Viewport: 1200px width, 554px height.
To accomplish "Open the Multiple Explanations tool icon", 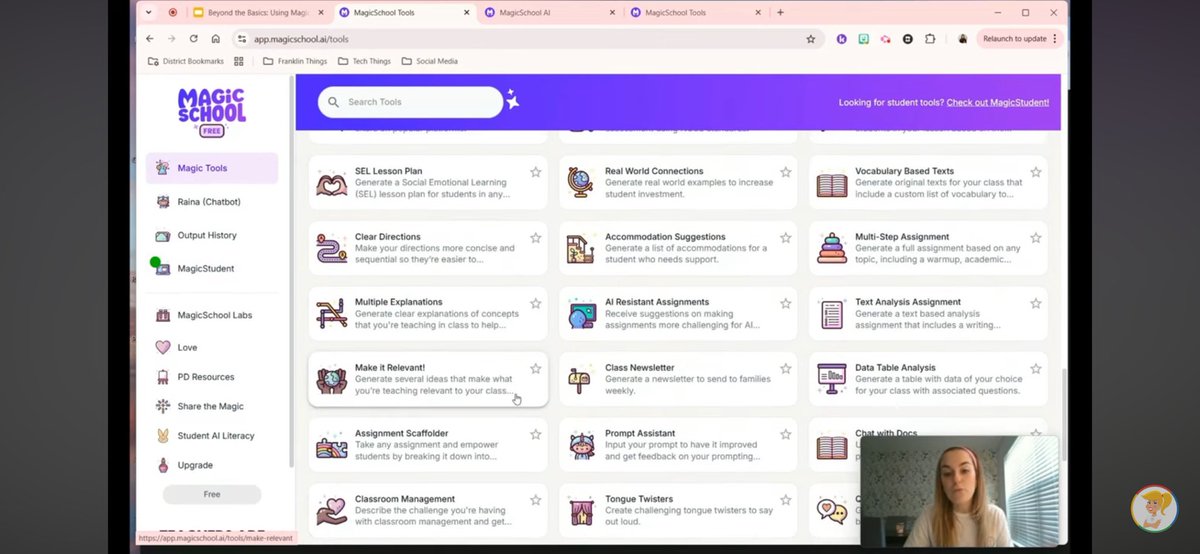I will 332,314.
